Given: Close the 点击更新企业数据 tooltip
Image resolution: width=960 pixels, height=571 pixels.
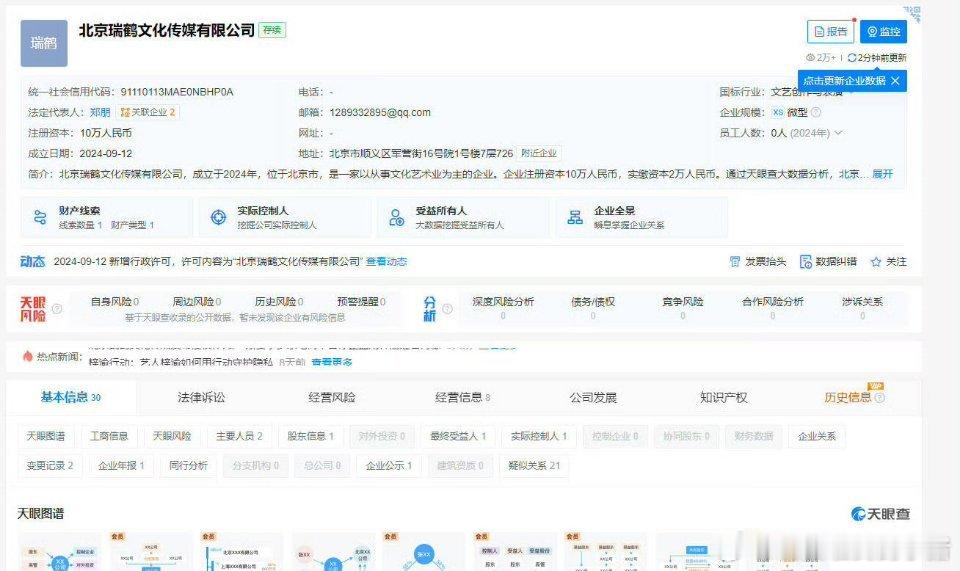Looking at the screenshot, I should point(895,81).
